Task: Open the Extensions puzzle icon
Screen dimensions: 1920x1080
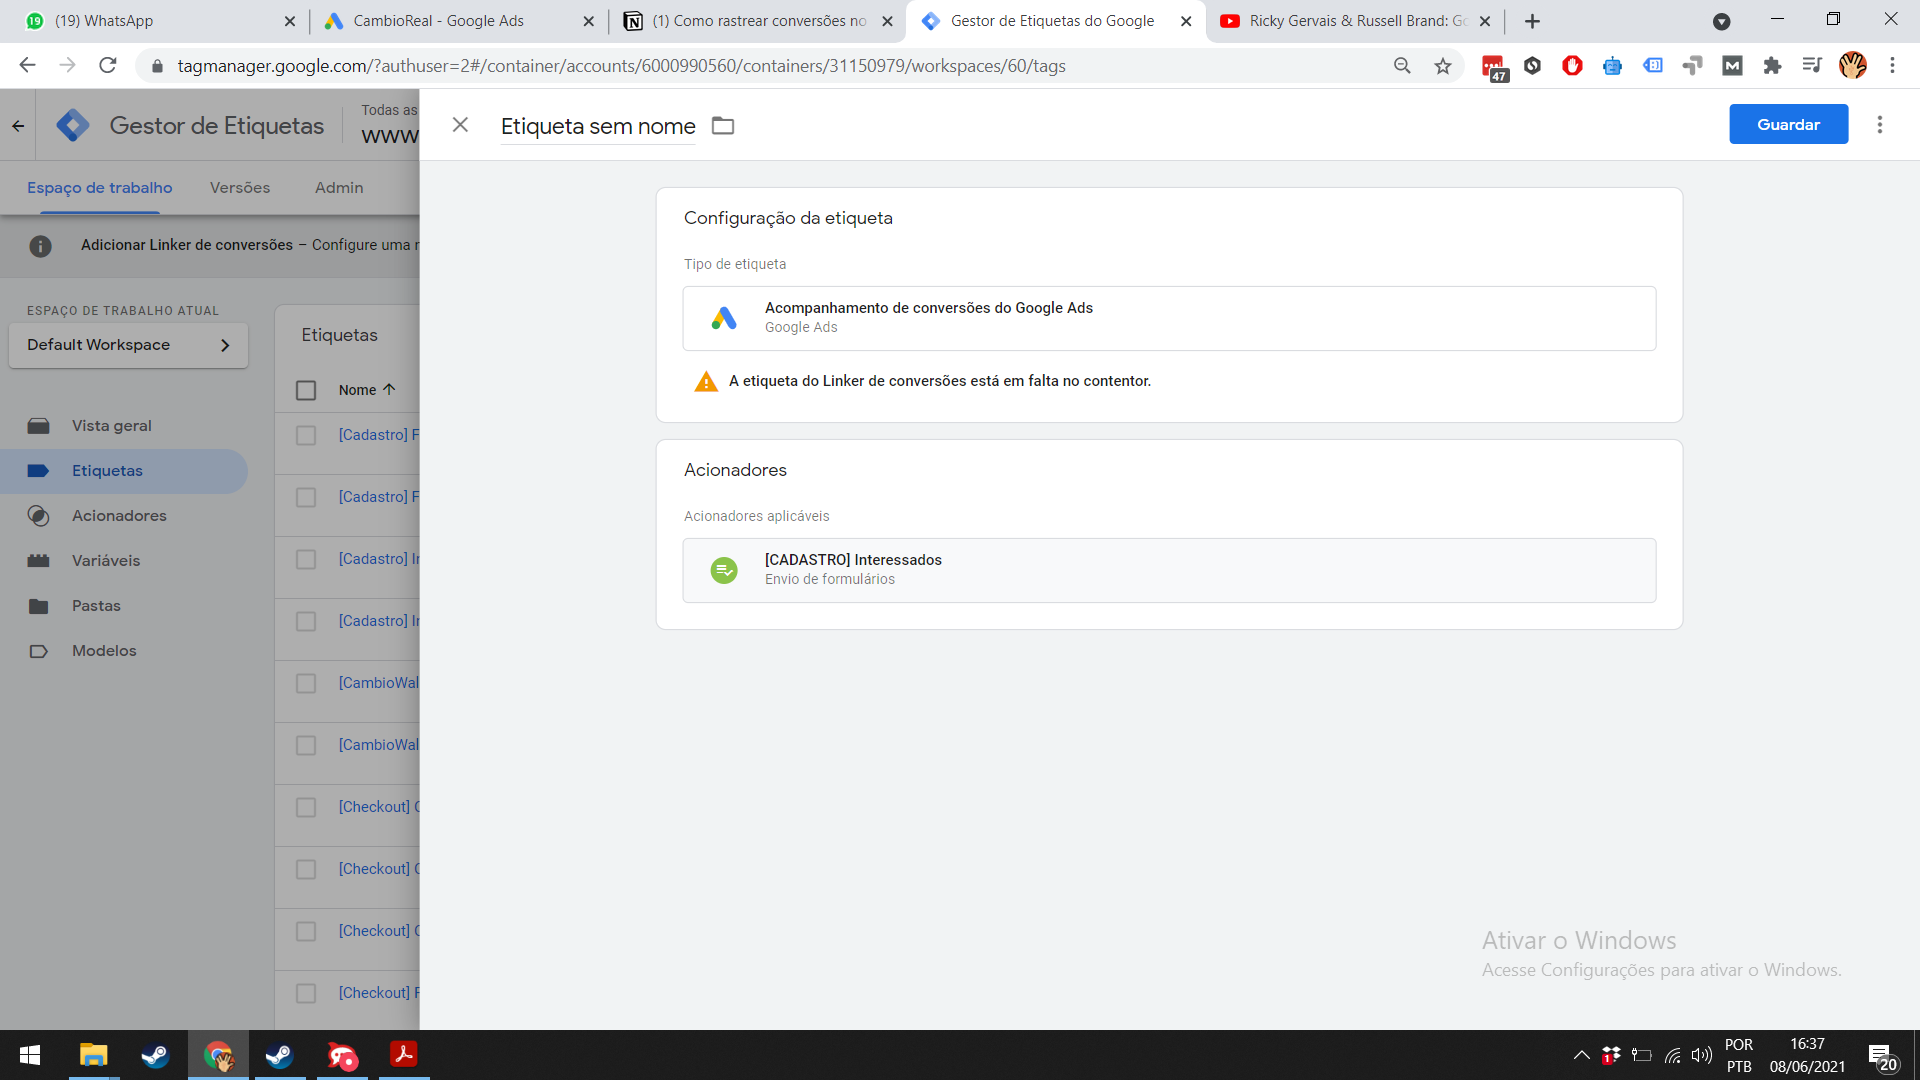Action: click(x=1772, y=66)
